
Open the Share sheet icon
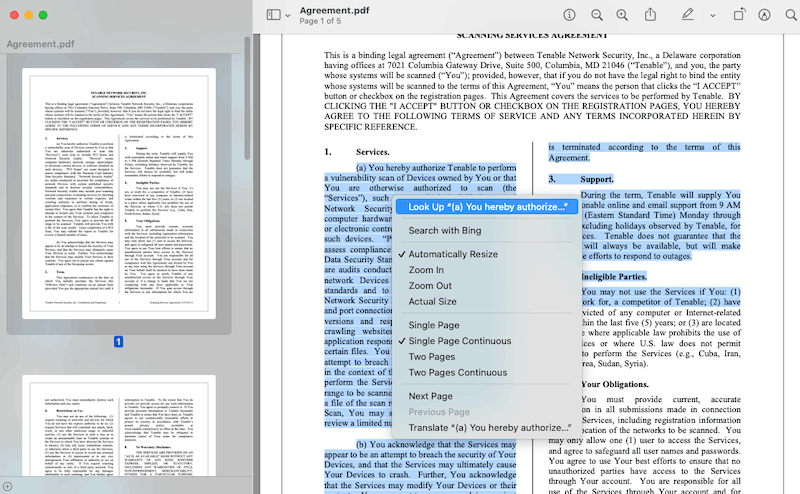[x=649, y=15]
